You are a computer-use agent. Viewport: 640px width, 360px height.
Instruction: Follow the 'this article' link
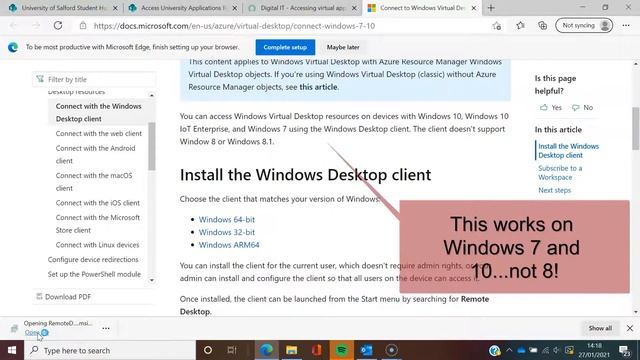pos(318,87)
